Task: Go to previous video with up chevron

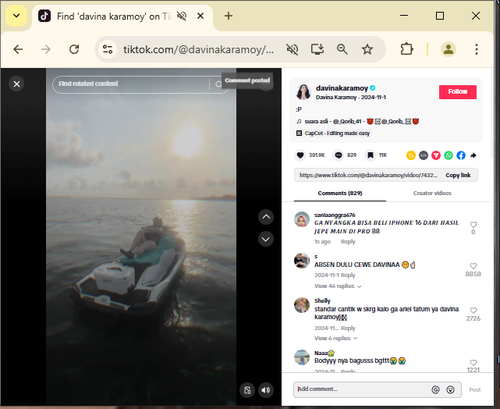Action: tap(266, 217)
